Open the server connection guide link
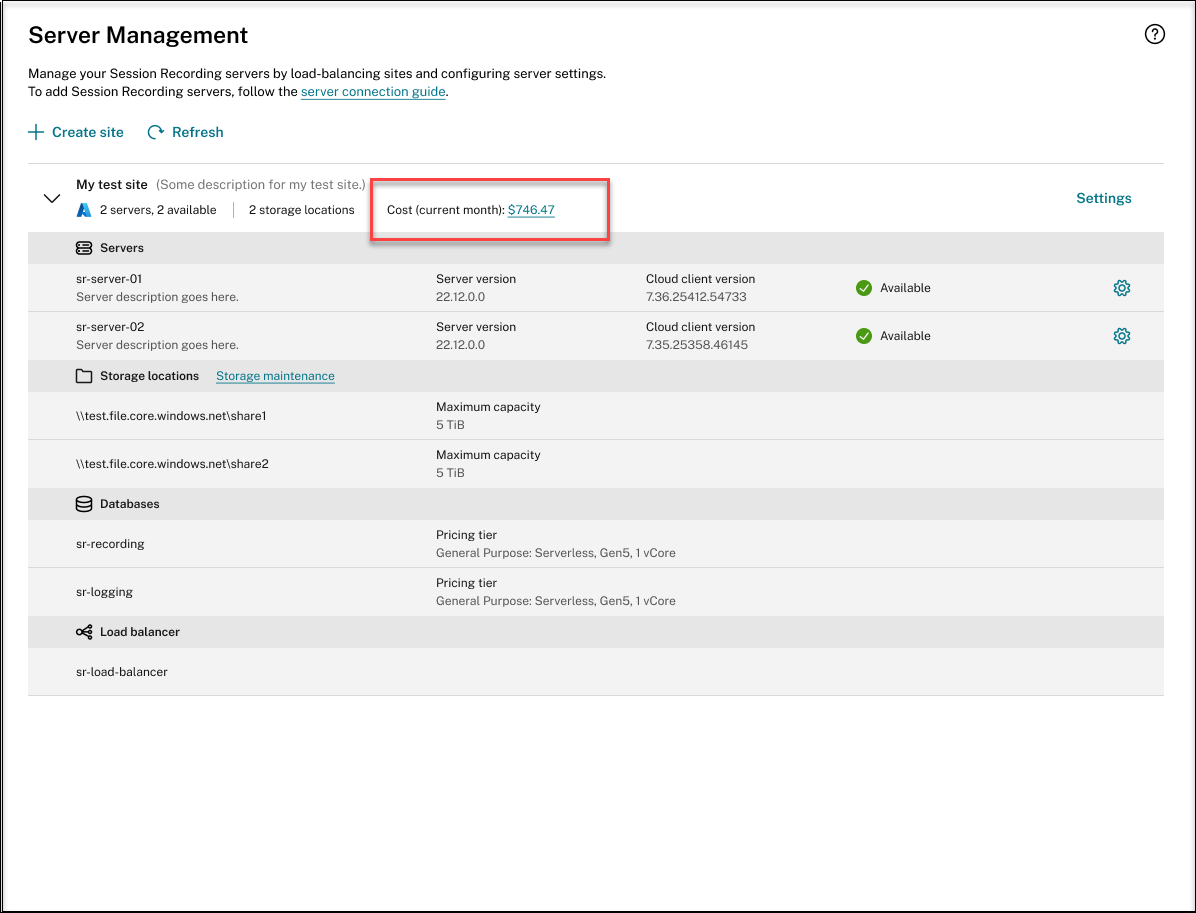This screenshot has width=1196, height=913. point(373,92)
